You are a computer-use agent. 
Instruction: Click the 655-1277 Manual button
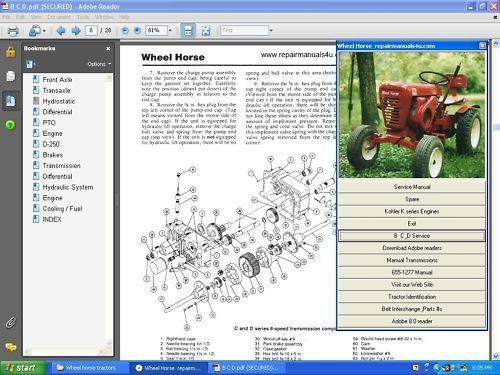click(x=412, y=272)
